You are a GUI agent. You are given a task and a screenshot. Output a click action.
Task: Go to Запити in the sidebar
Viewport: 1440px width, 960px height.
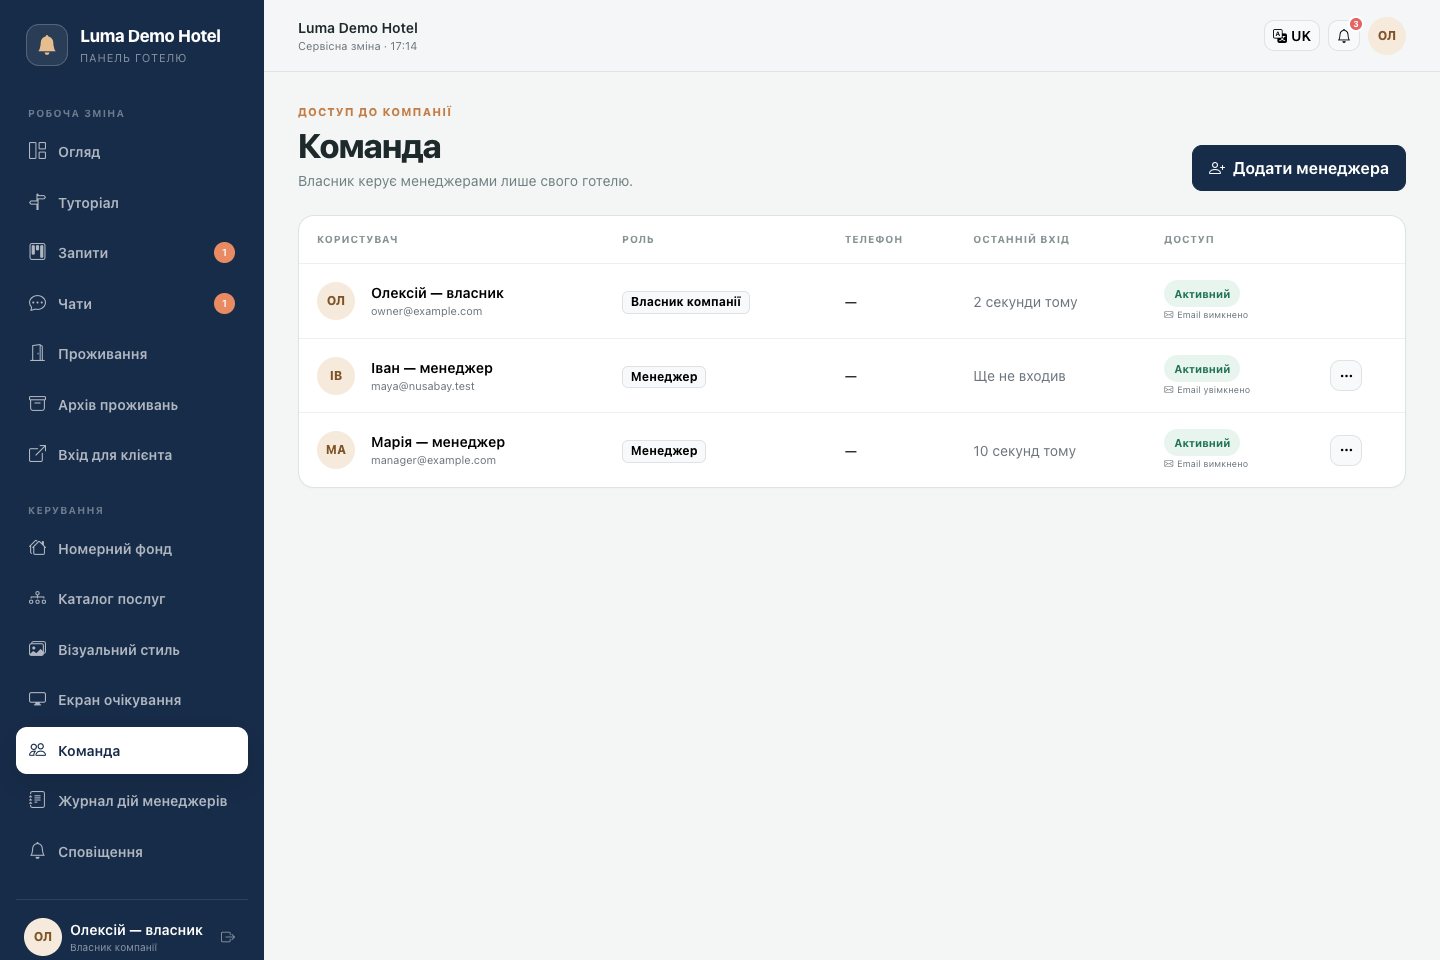pyautogui.click(x=132, y=253)
